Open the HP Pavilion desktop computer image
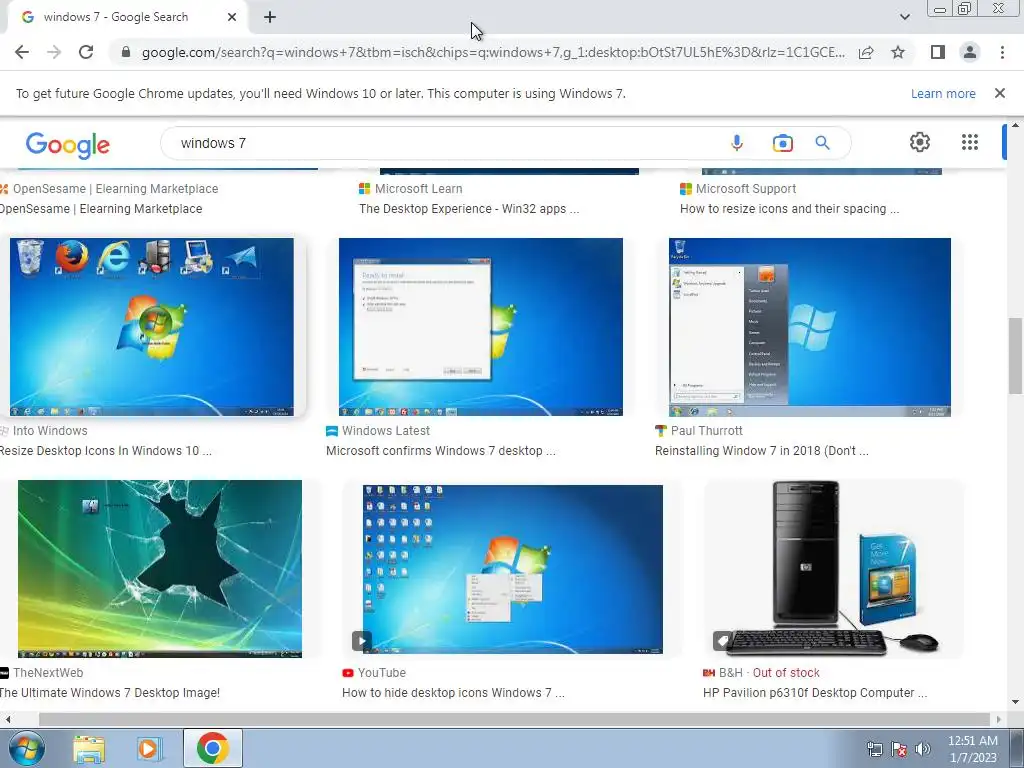This screenshot has width=1024, height=768. (833, 568)
